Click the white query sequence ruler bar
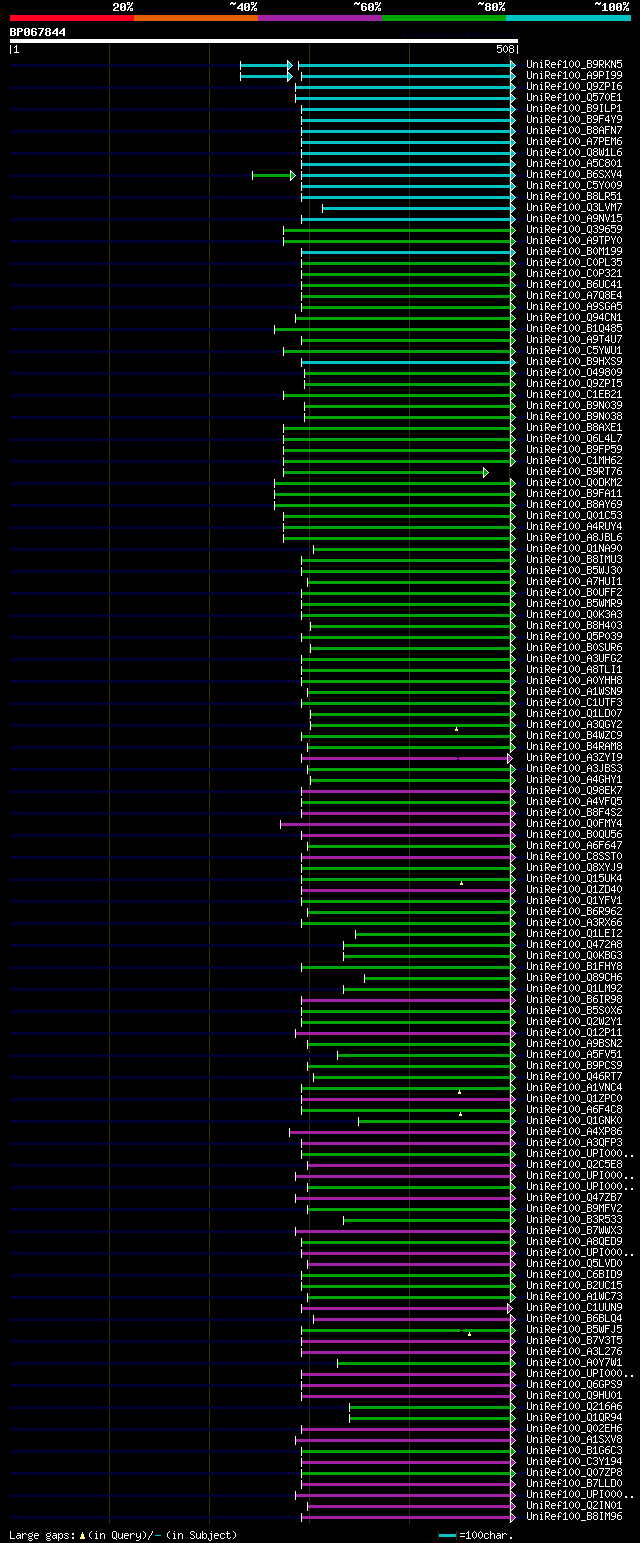 tap(264, 41)
